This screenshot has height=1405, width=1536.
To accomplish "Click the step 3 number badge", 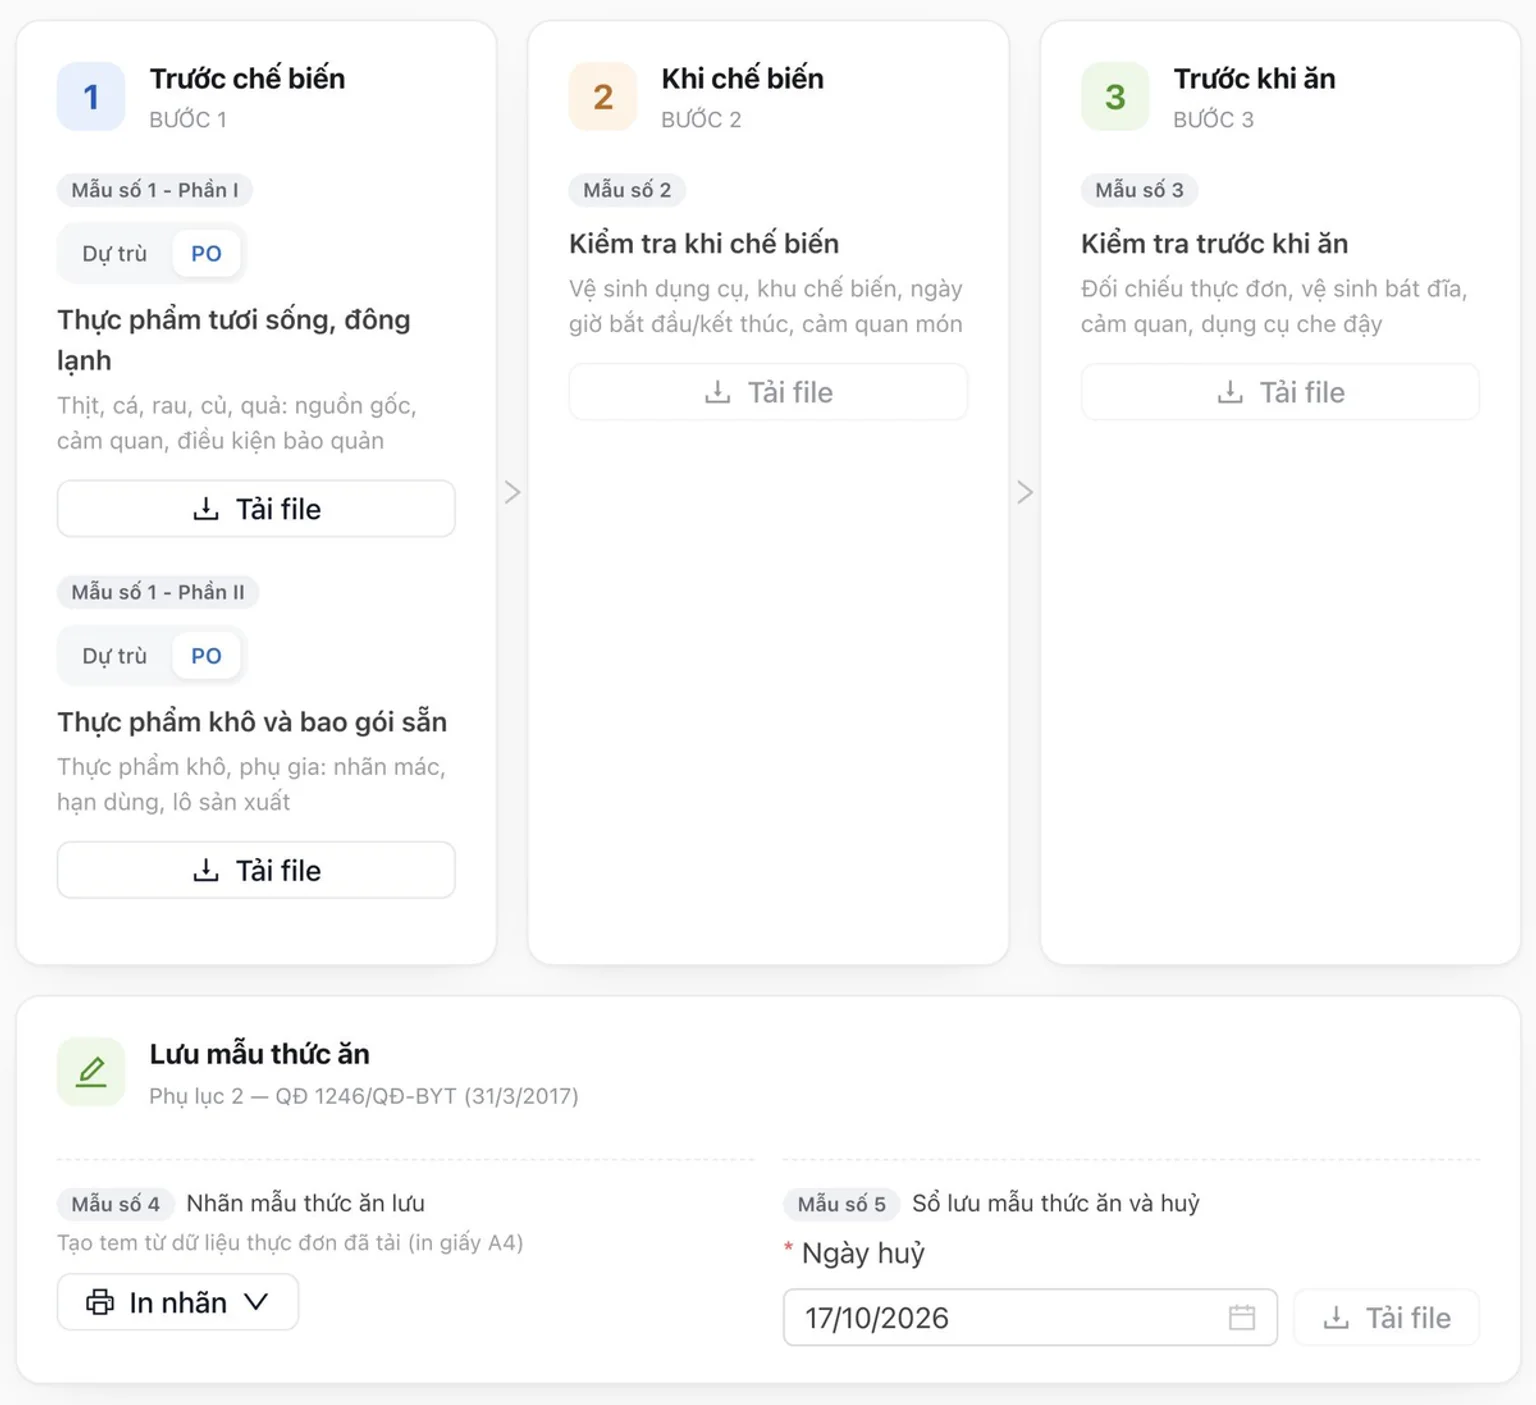I will click(1115, 97).
